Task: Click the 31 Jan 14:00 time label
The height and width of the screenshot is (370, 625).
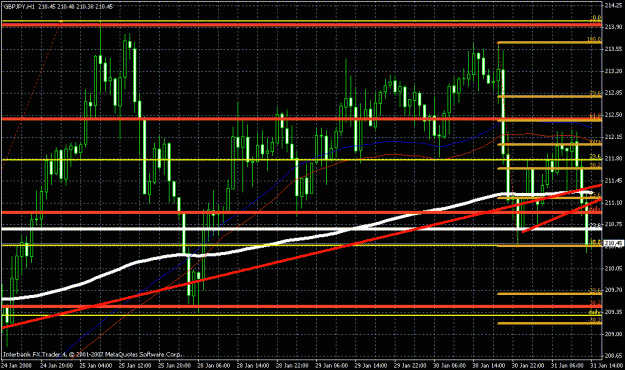Action: (x=606, y=366)
